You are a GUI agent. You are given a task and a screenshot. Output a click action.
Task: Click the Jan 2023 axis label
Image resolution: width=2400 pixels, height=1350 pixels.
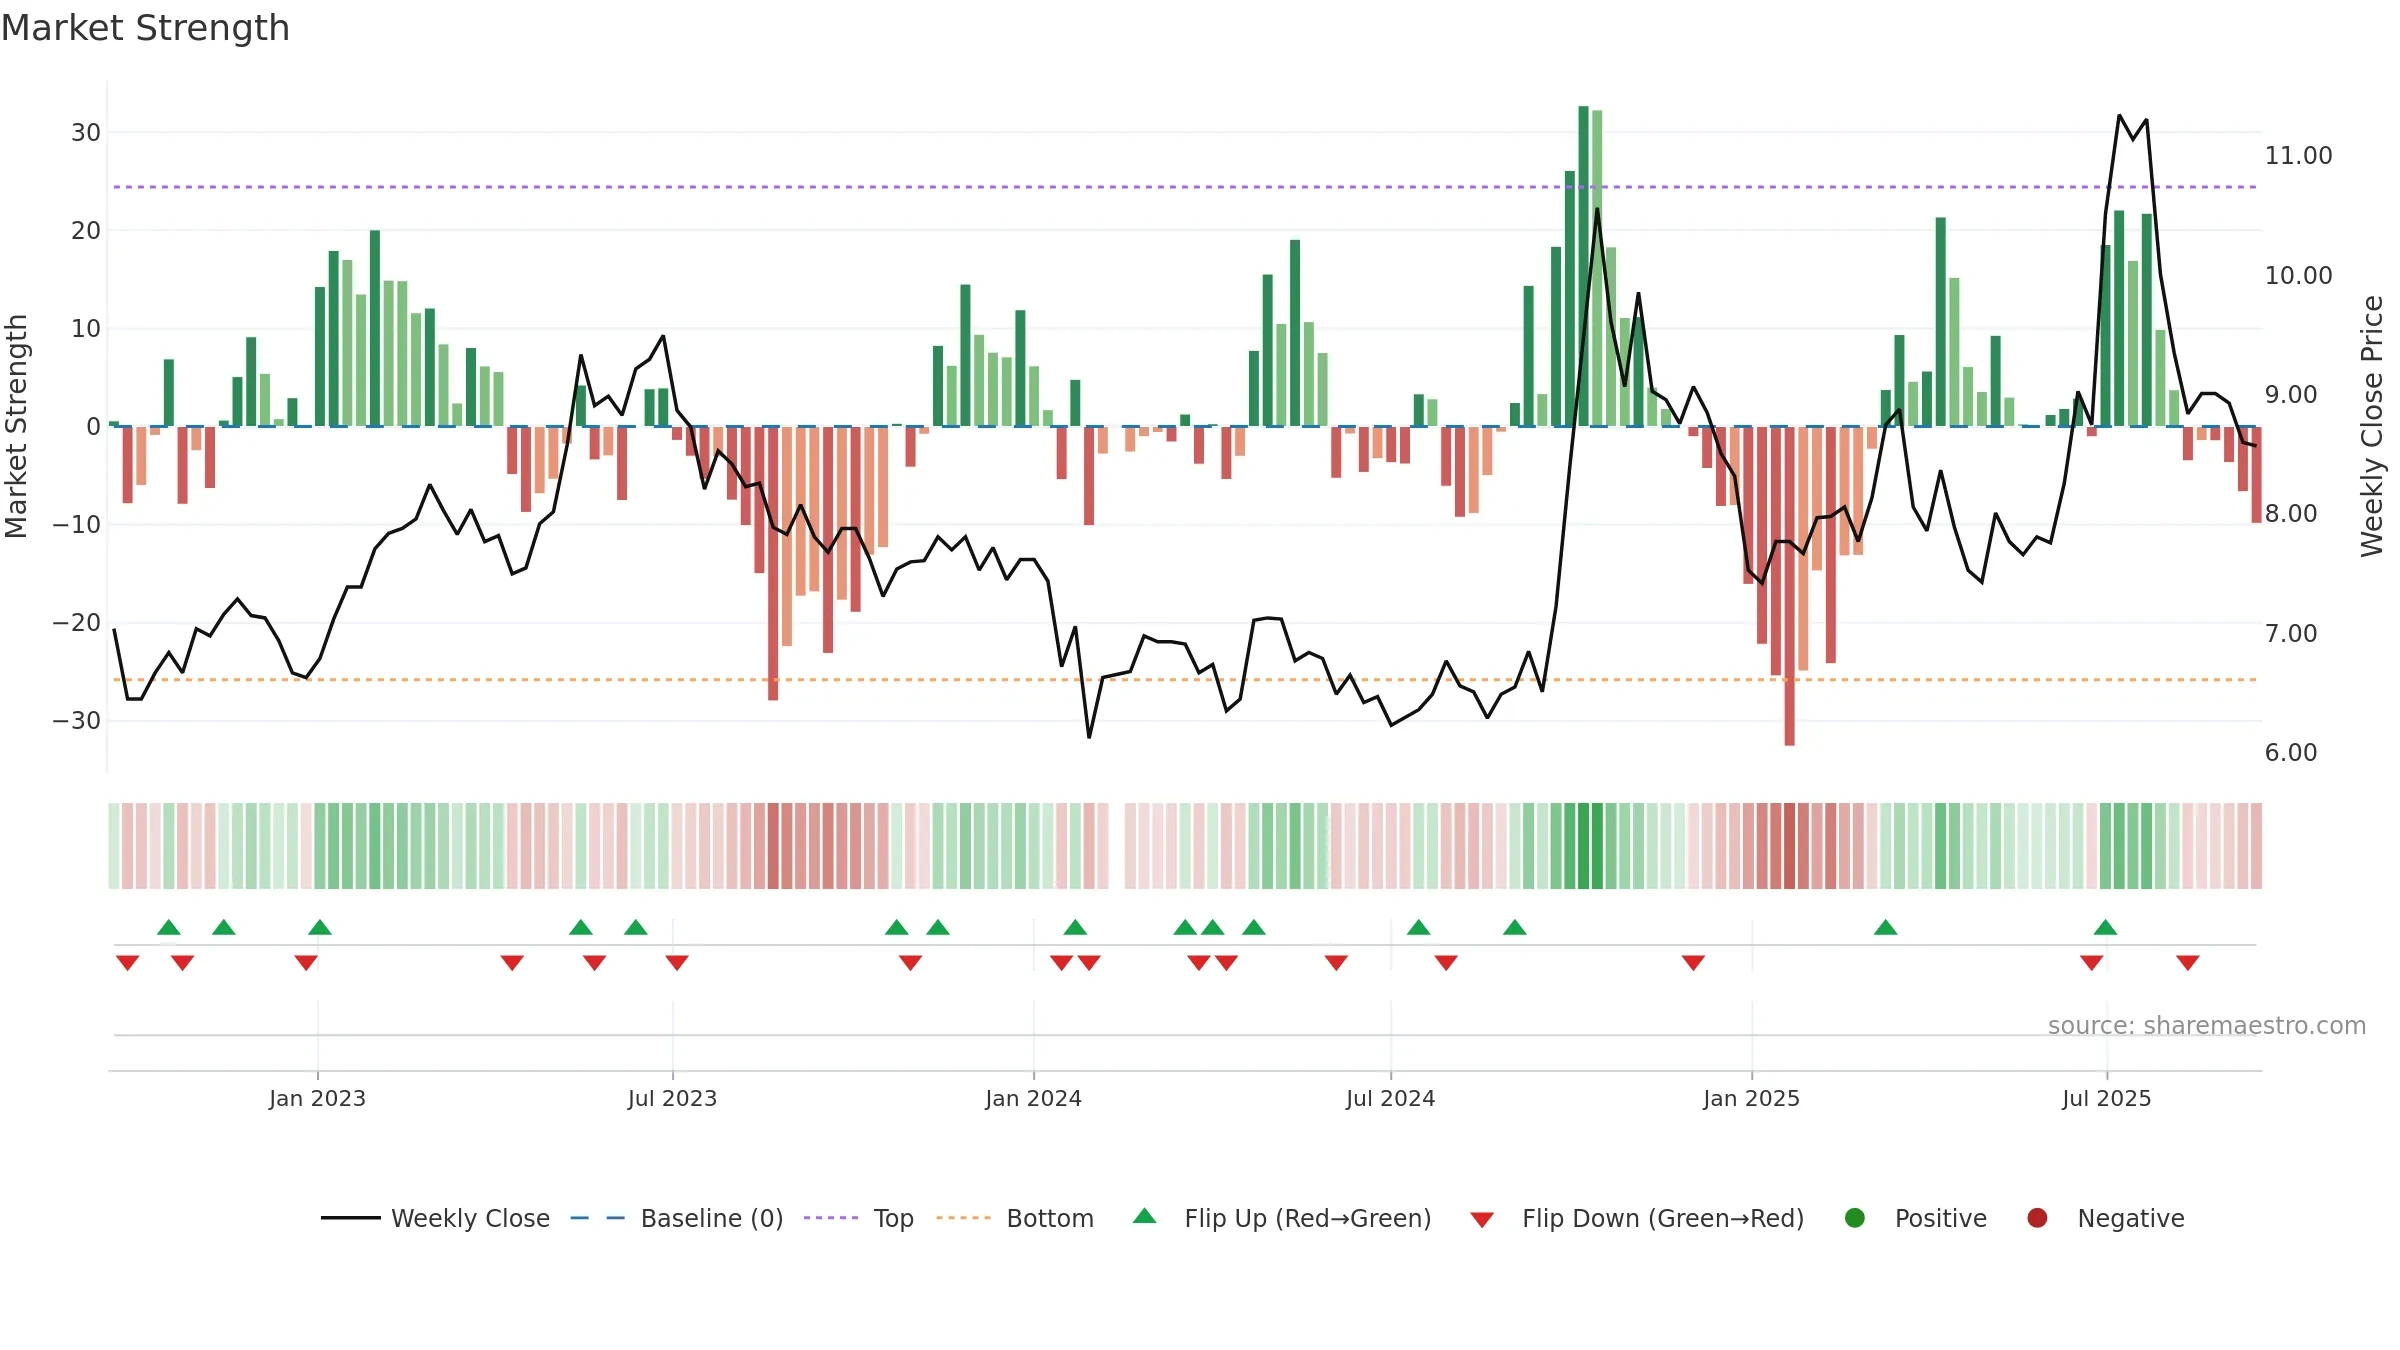317,1098
